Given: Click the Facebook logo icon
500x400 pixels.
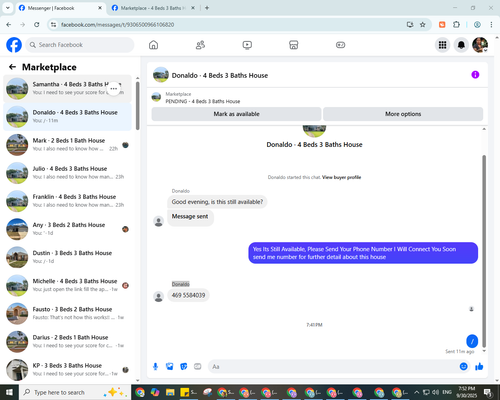Looking at the screenshot, I should click(14, 45).
